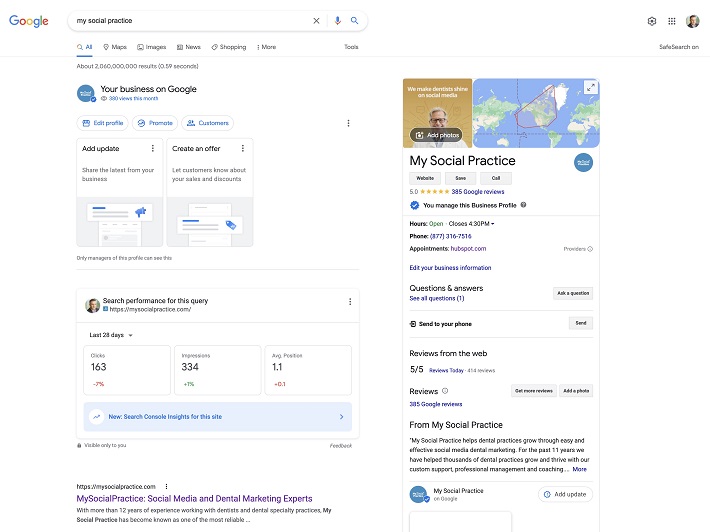Click the Clicks 163 metric card
The height and width of the screenshot is (532, 710).
127,370
